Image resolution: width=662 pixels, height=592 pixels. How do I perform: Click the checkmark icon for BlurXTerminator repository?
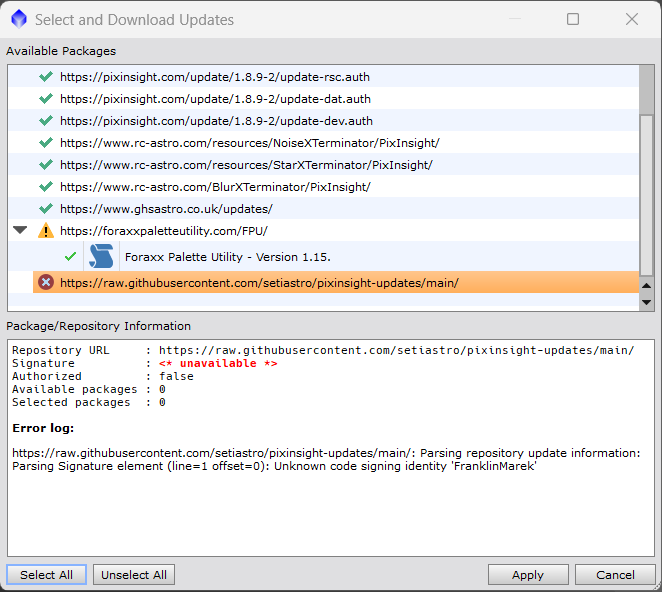tap(46, 186)
